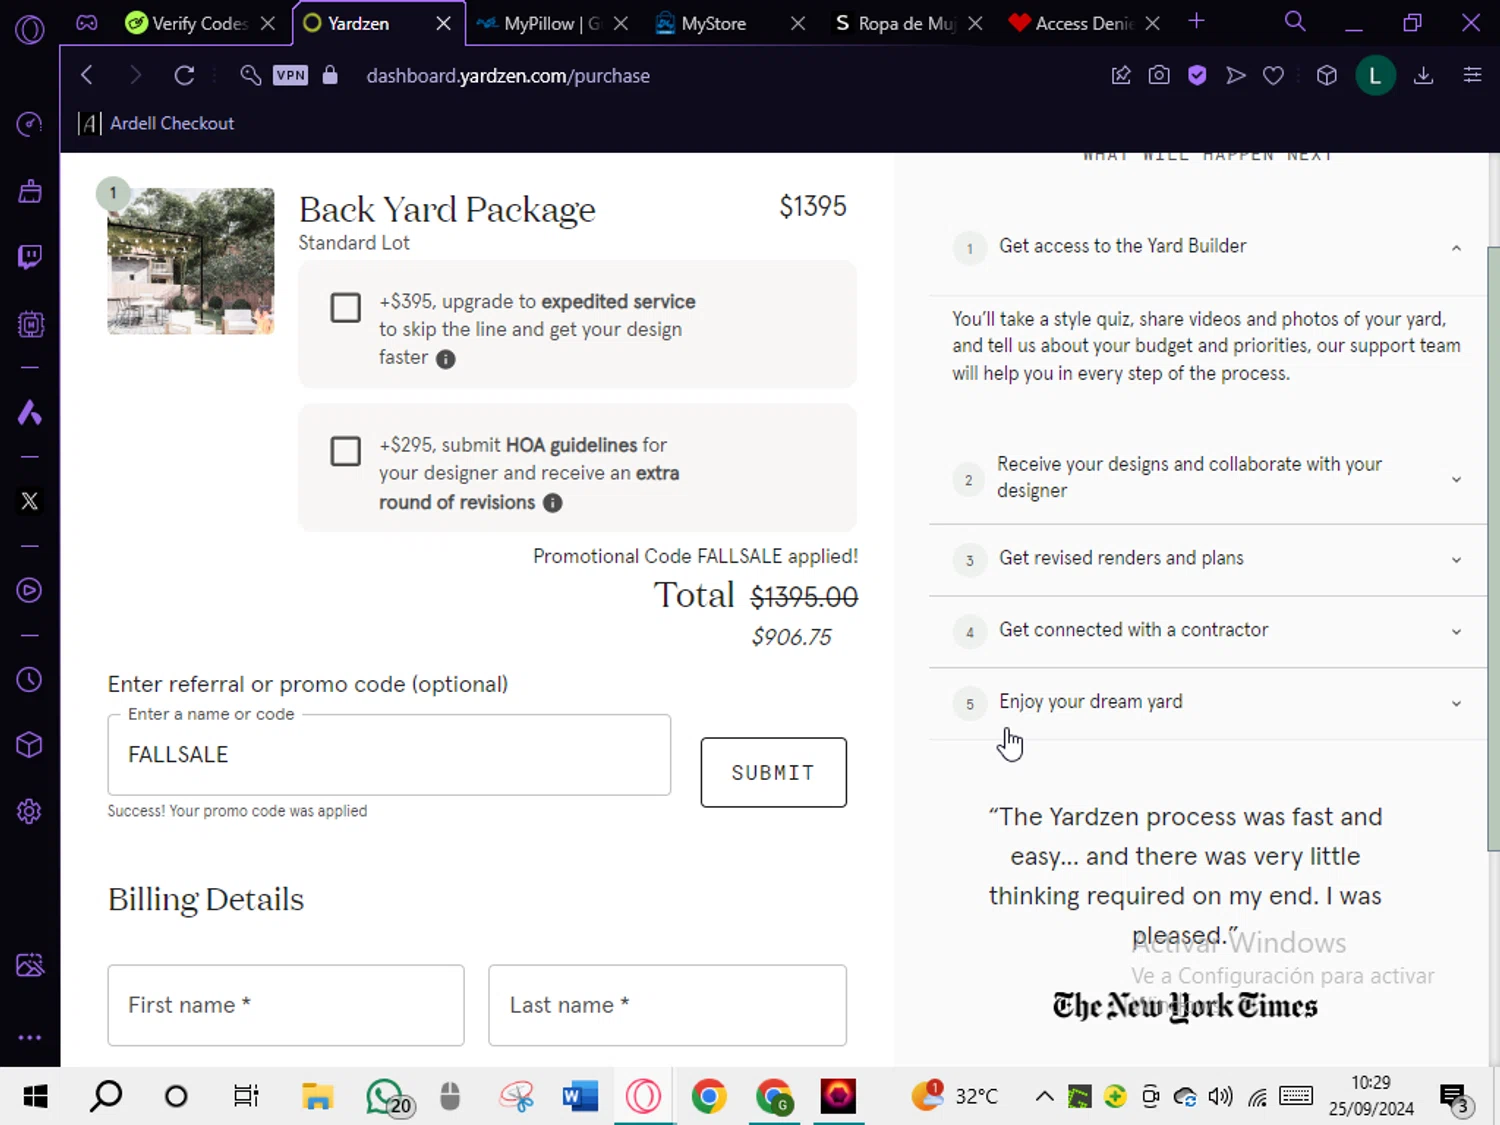The height and width of the screenshot is (1125, 1500).
Task: Click the search tabs magnifier icon
Action: pyautogui.click(x=1295, y=22)
